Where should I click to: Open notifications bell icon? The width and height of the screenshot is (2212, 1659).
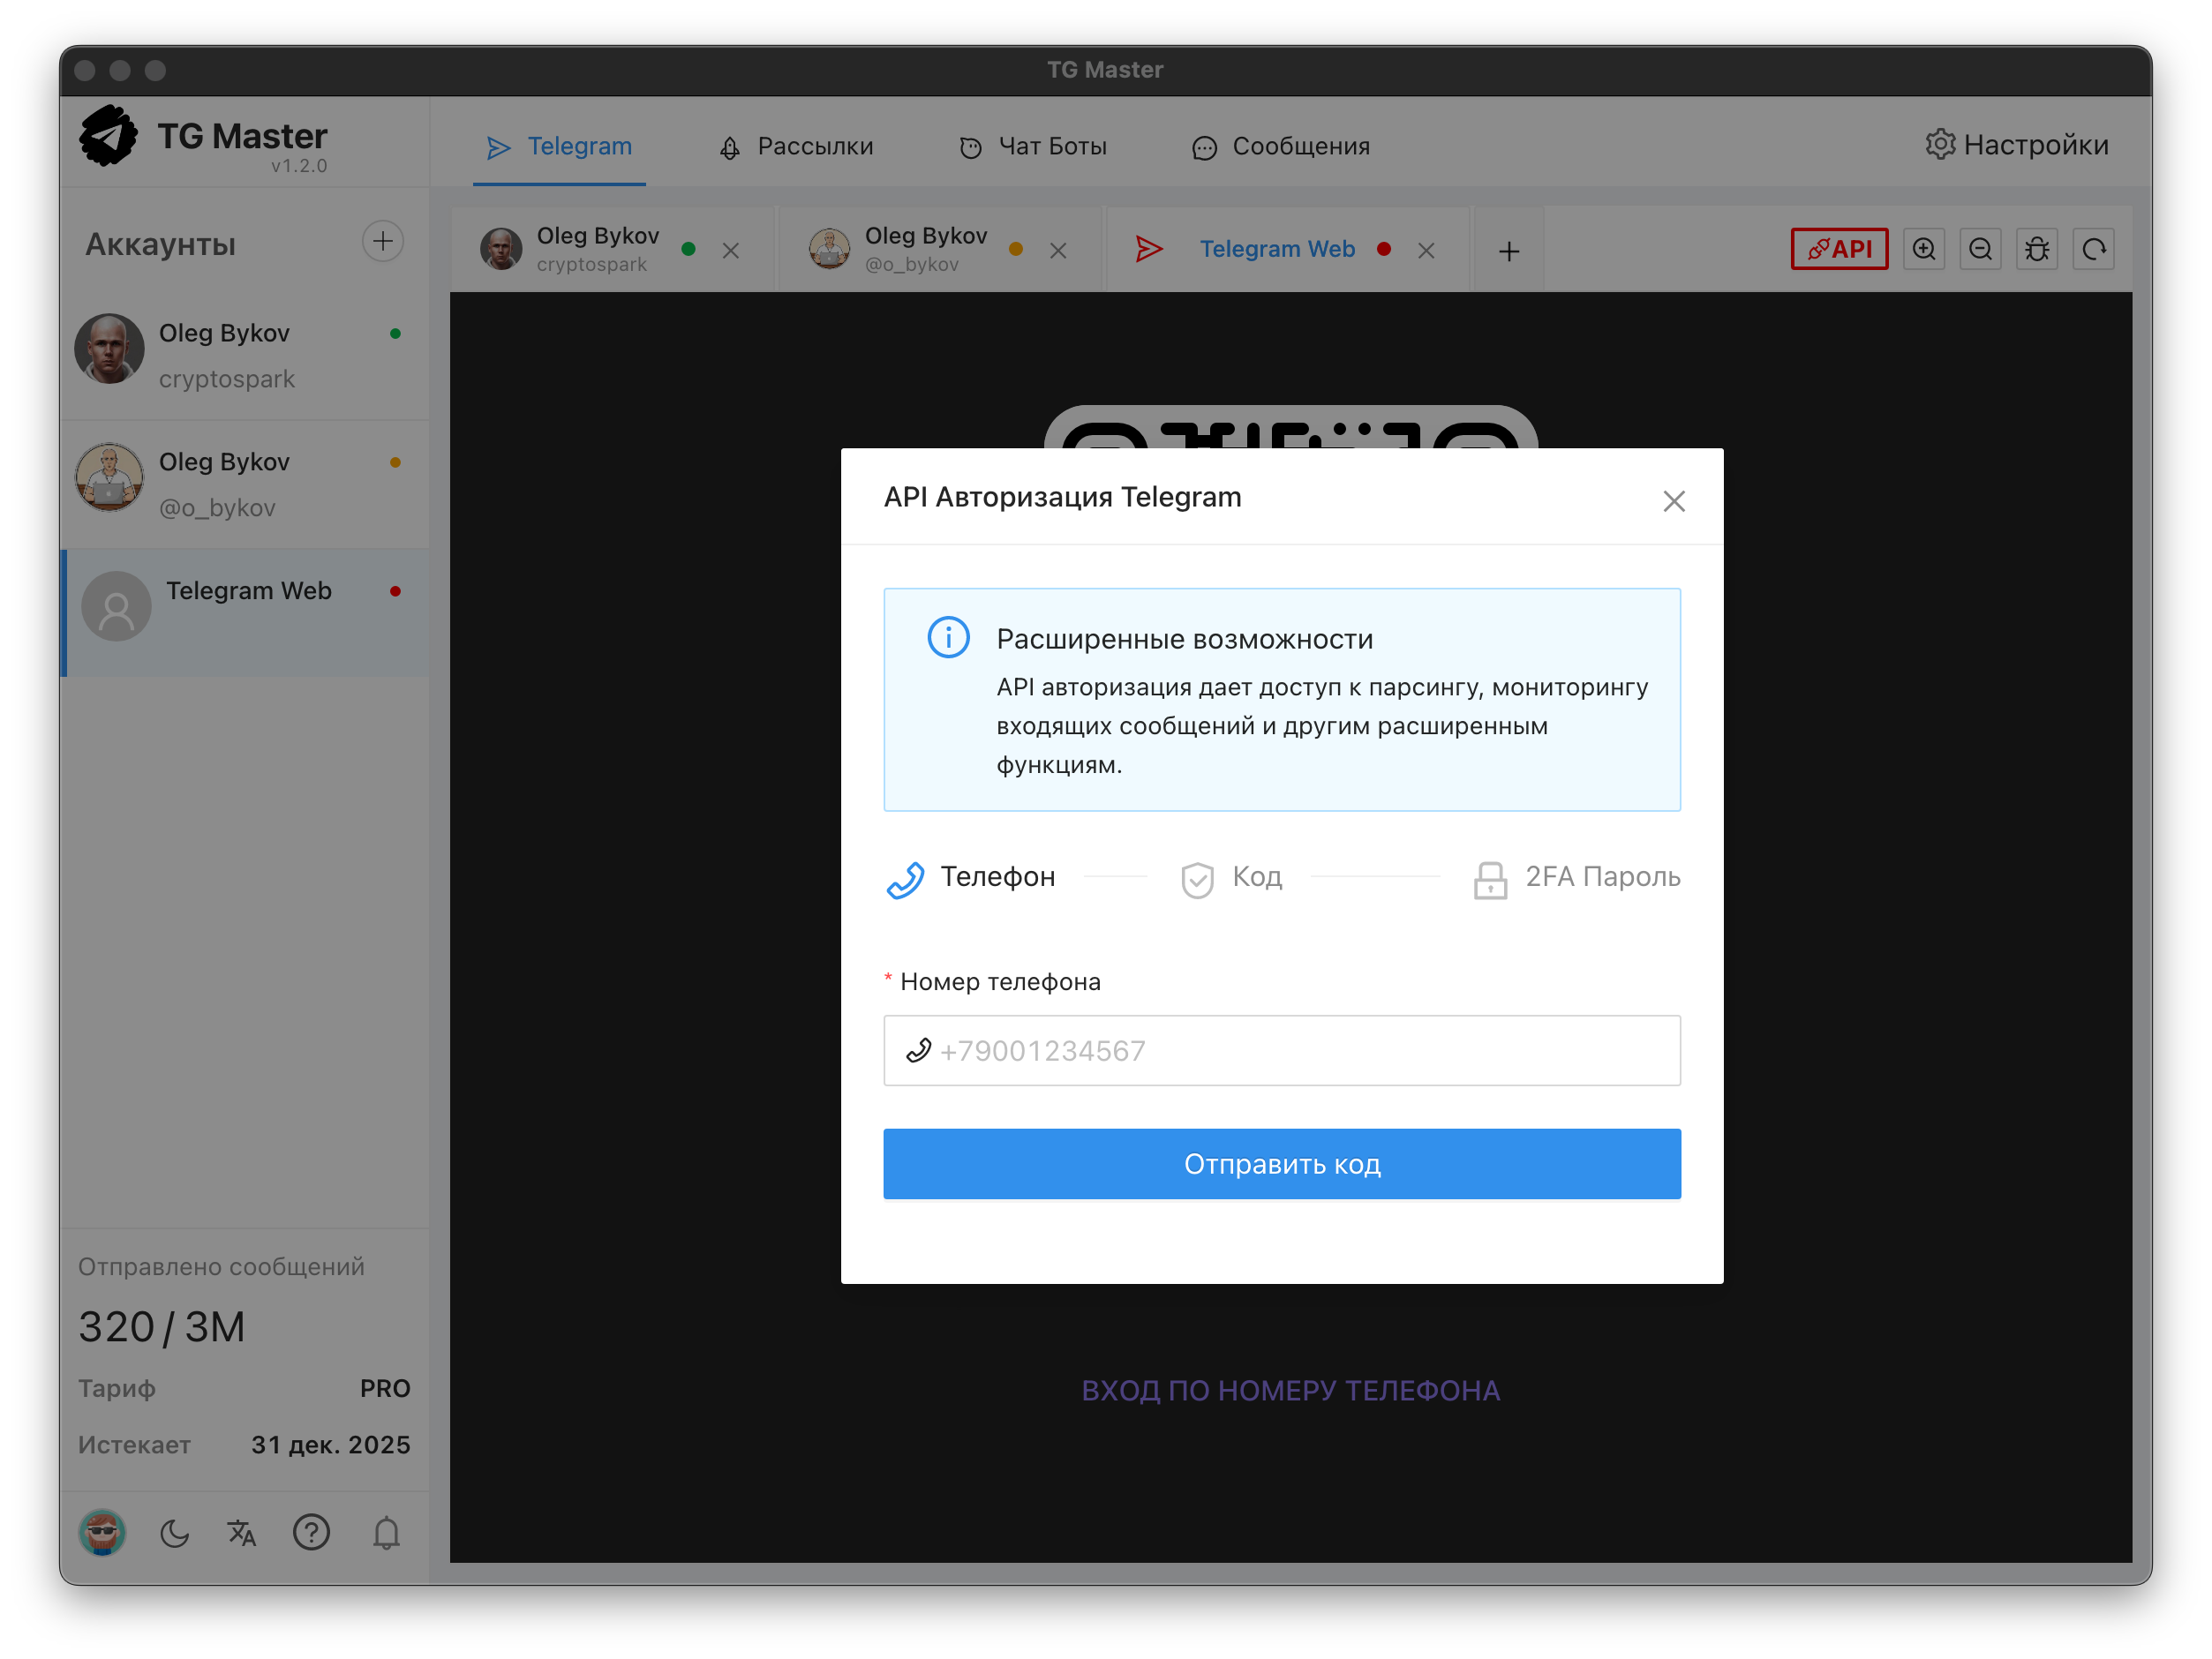[386, 1532]
